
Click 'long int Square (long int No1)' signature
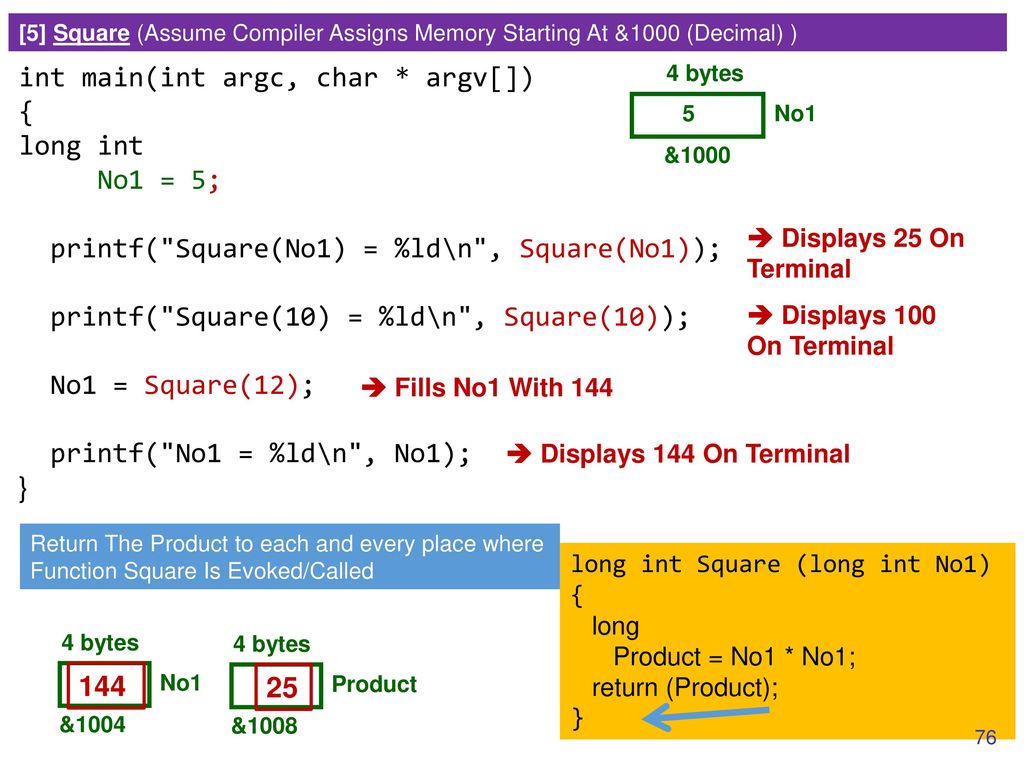pyautogui.click(x=780, y=564)
